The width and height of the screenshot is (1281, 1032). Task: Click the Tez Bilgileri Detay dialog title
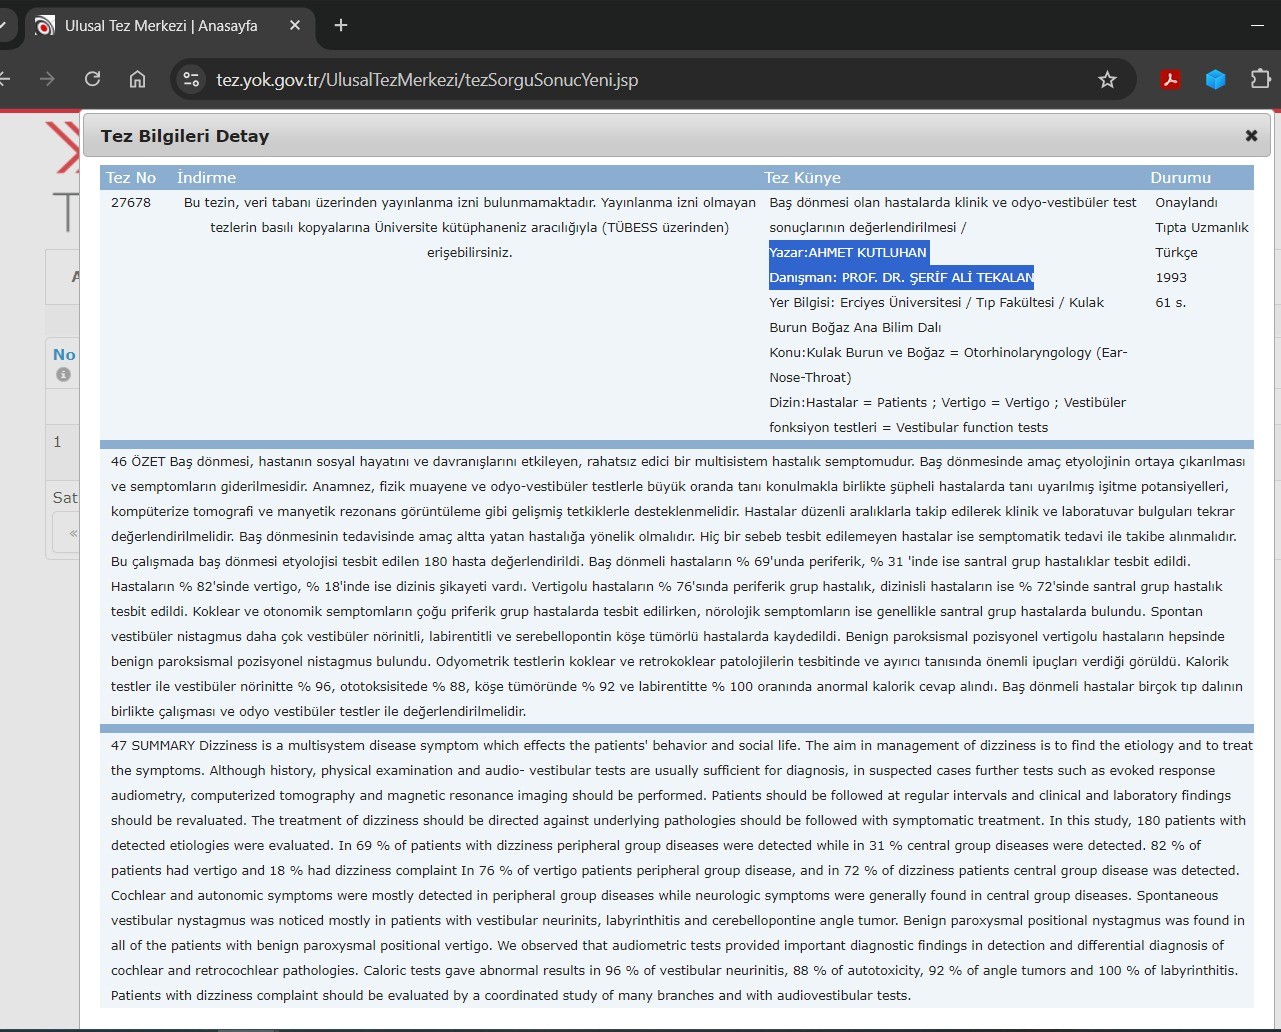point(185,136)
